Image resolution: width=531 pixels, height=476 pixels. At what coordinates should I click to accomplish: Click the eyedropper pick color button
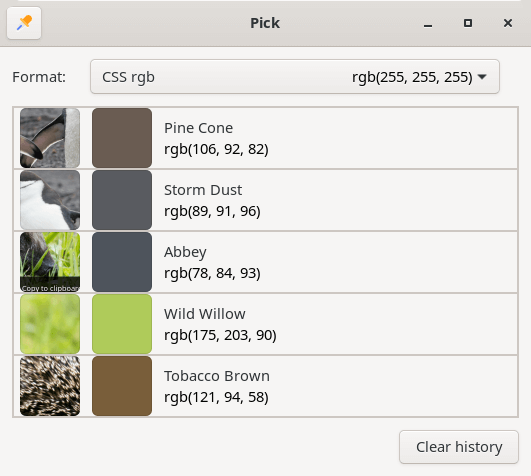[24, 23]
